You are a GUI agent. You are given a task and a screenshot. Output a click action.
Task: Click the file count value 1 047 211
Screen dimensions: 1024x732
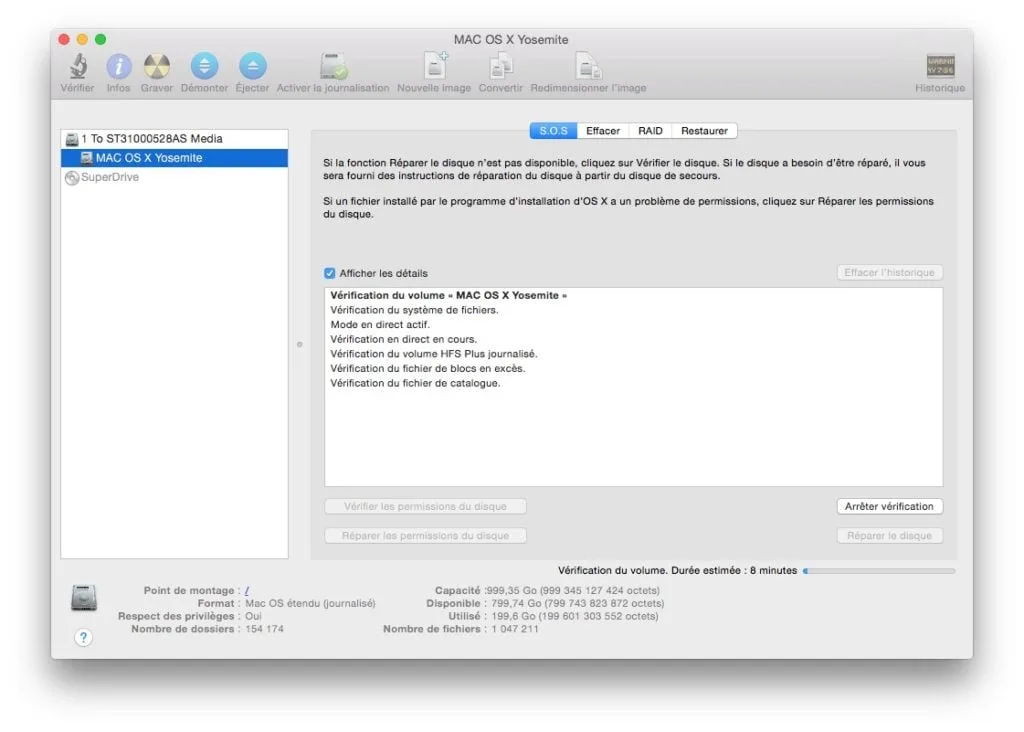(x=515, y=629)
